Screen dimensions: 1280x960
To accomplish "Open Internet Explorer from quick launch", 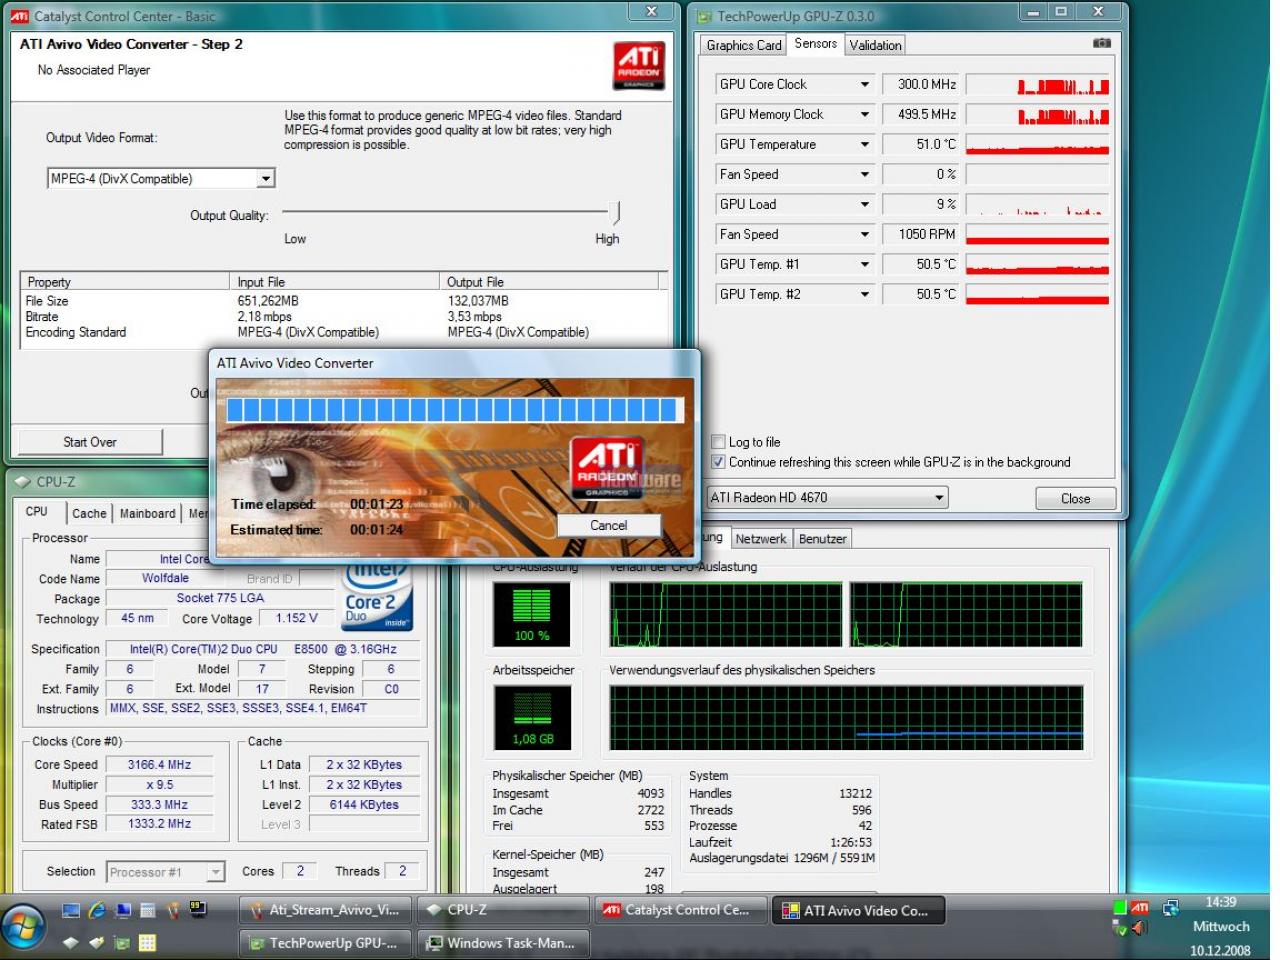I will click(x=97, y=910).
